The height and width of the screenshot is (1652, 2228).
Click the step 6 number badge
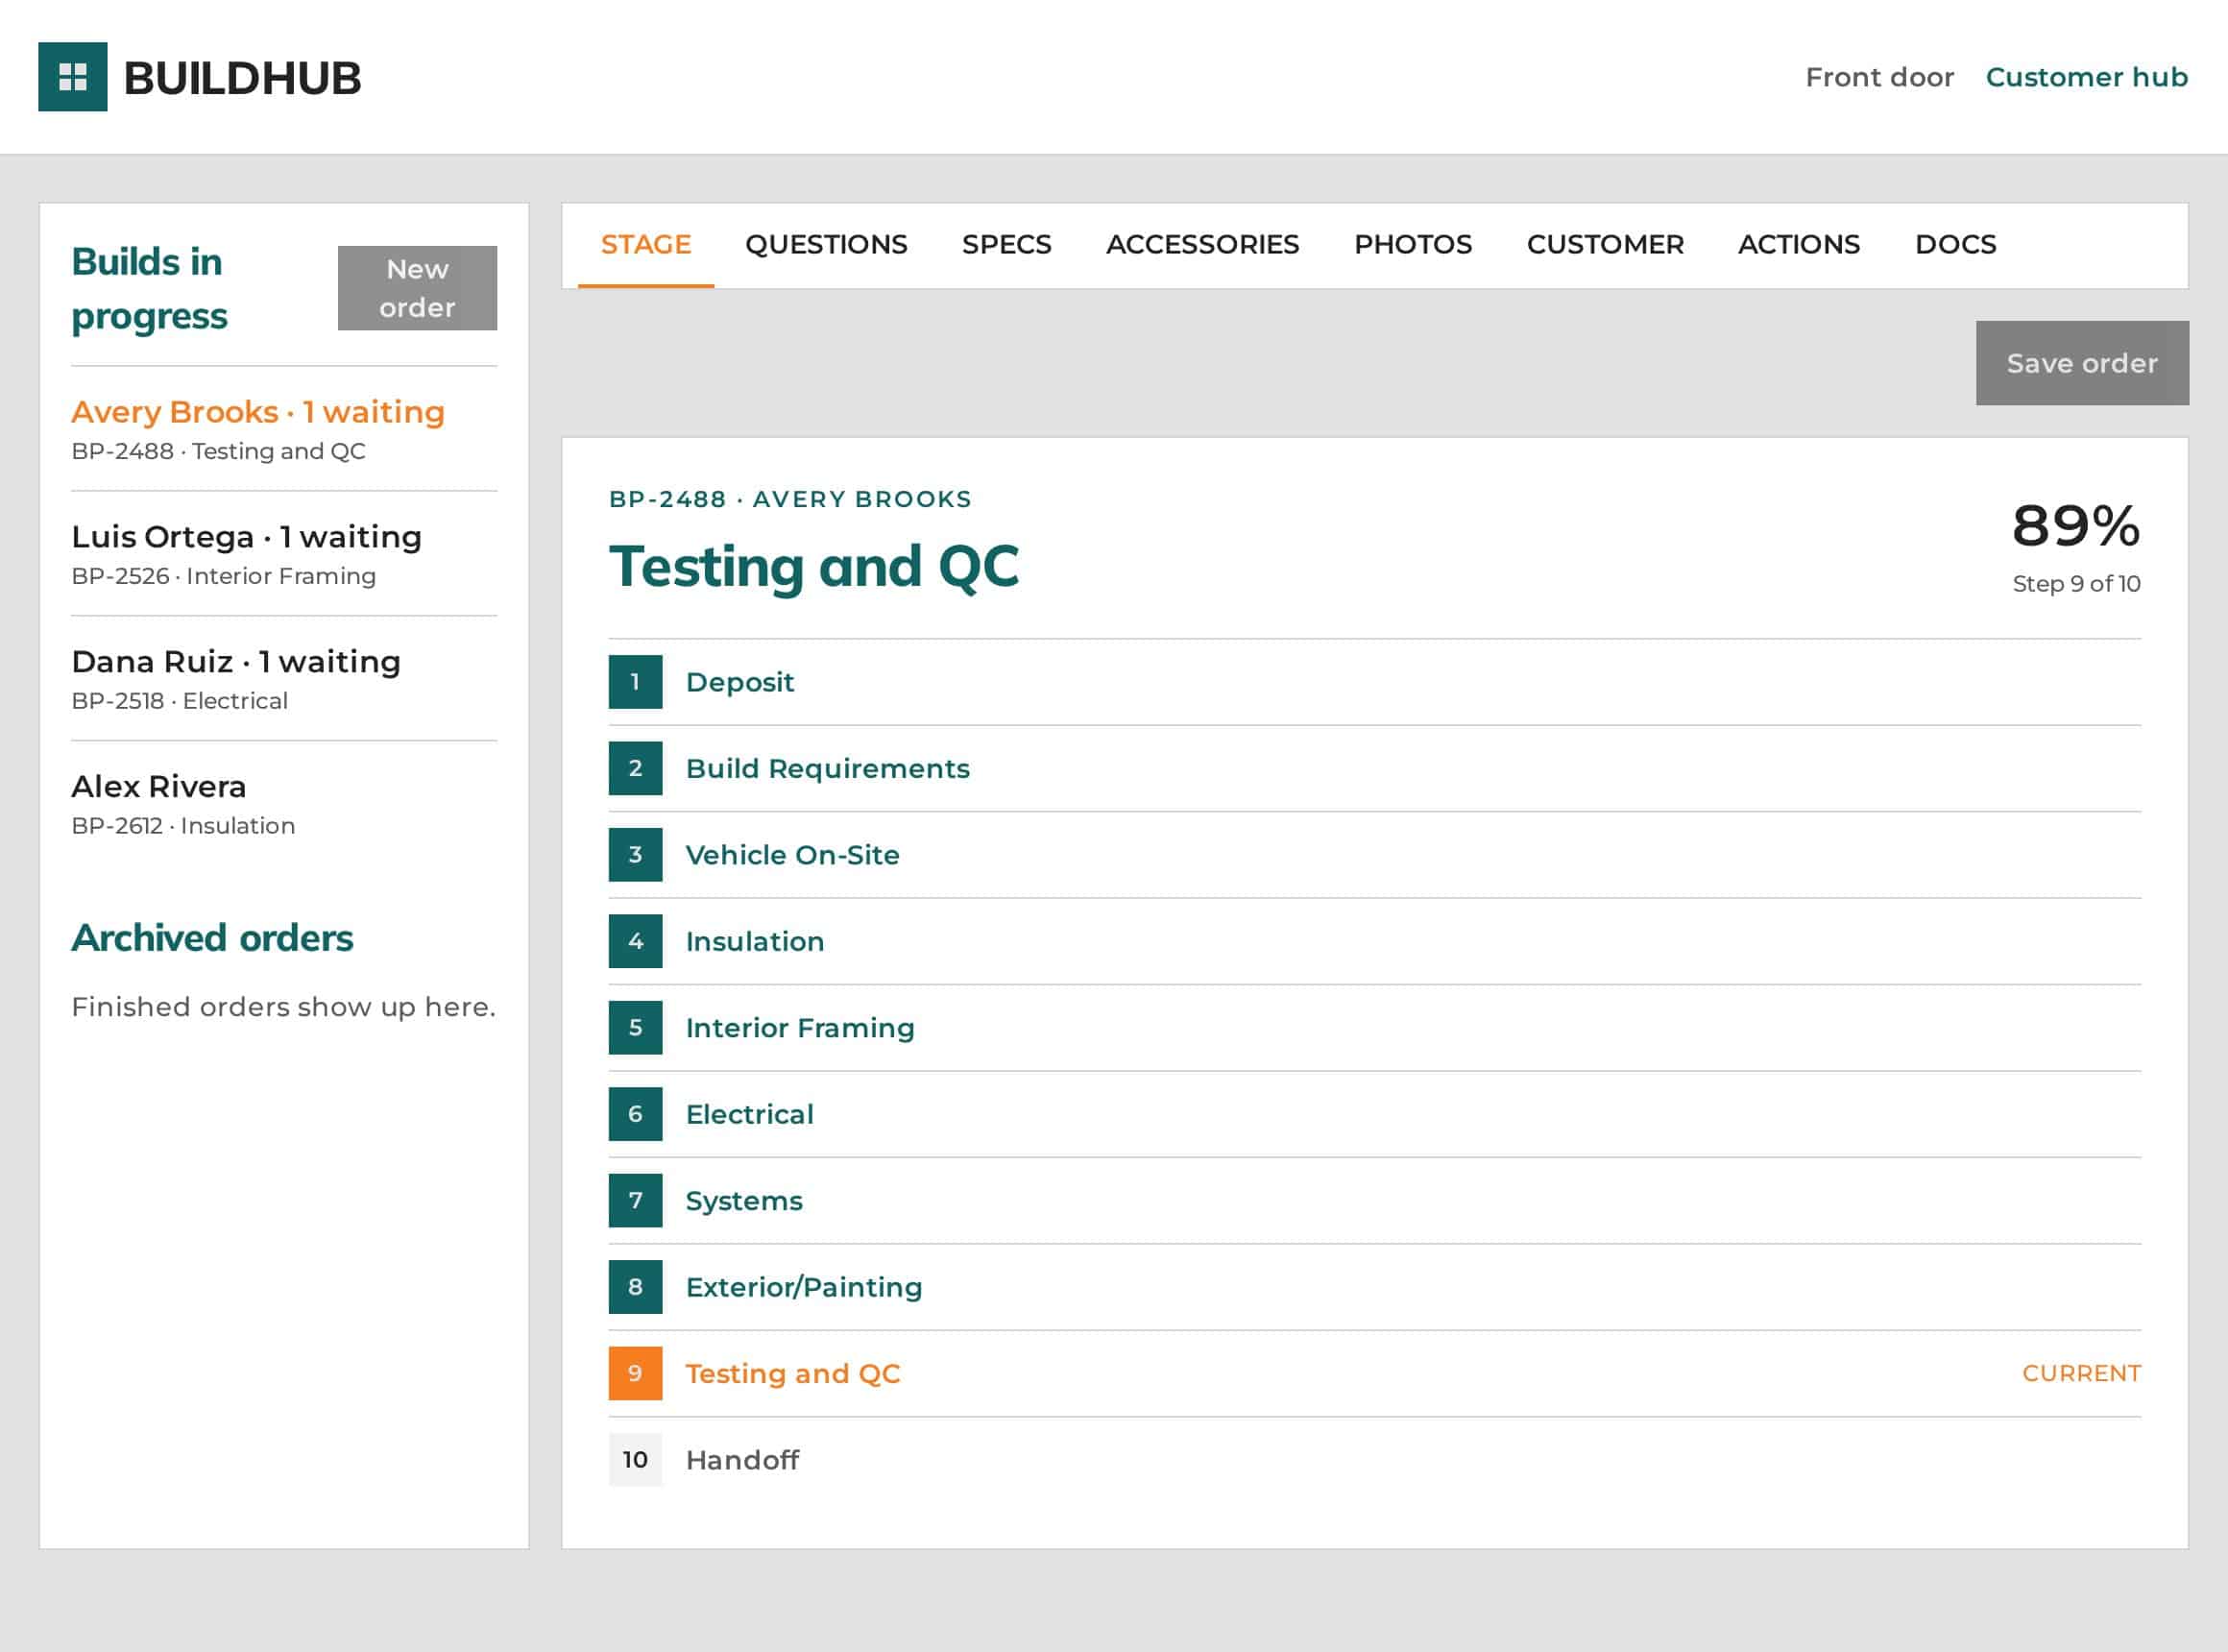coord(635,1114)
